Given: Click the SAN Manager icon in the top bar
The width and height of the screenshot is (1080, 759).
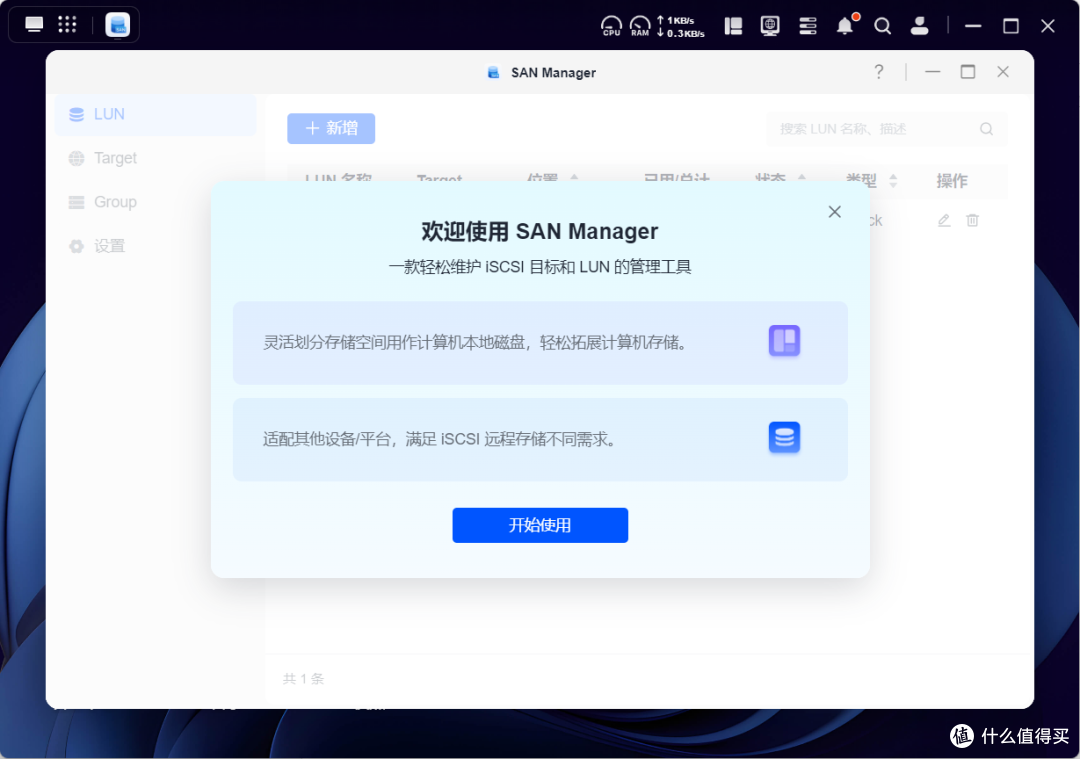Looking at the screenshot, I should (x=118, y=25).
